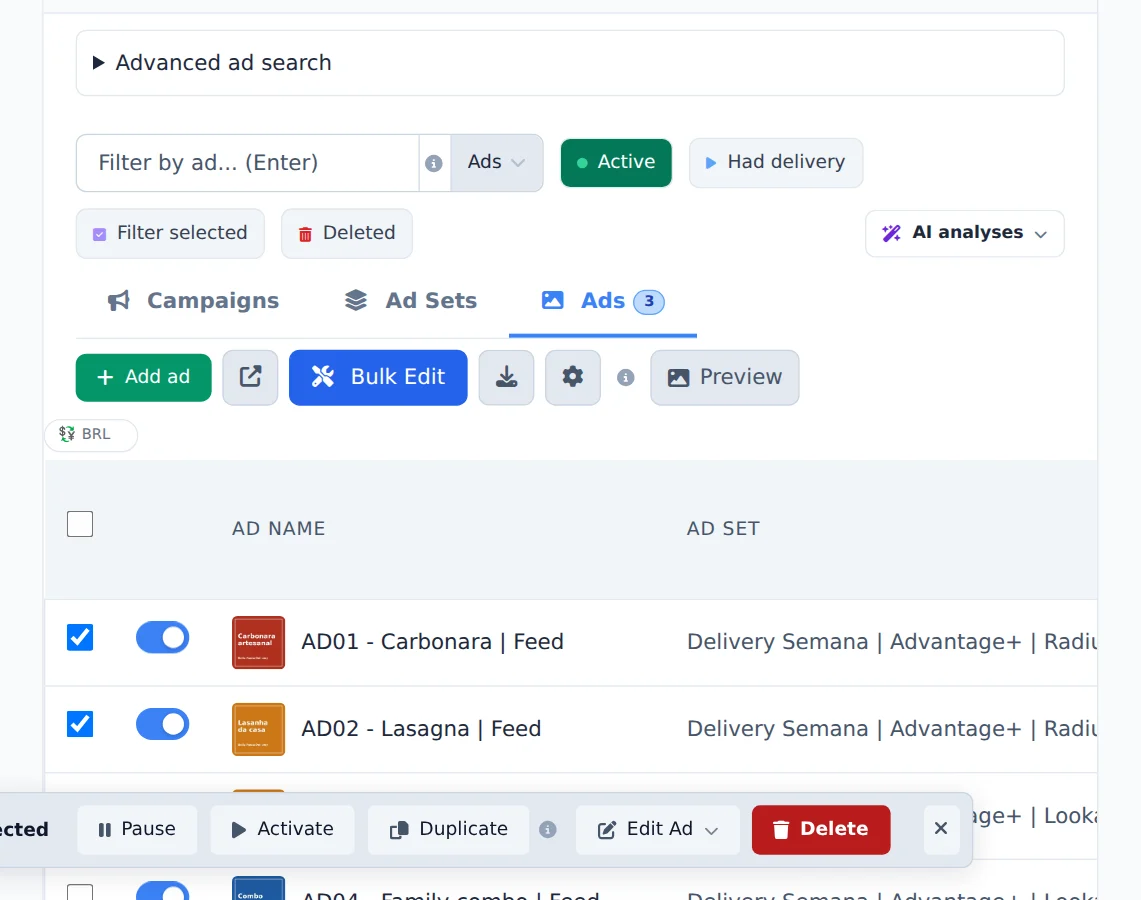Click the 3 count badge on Ads tab

648,301
